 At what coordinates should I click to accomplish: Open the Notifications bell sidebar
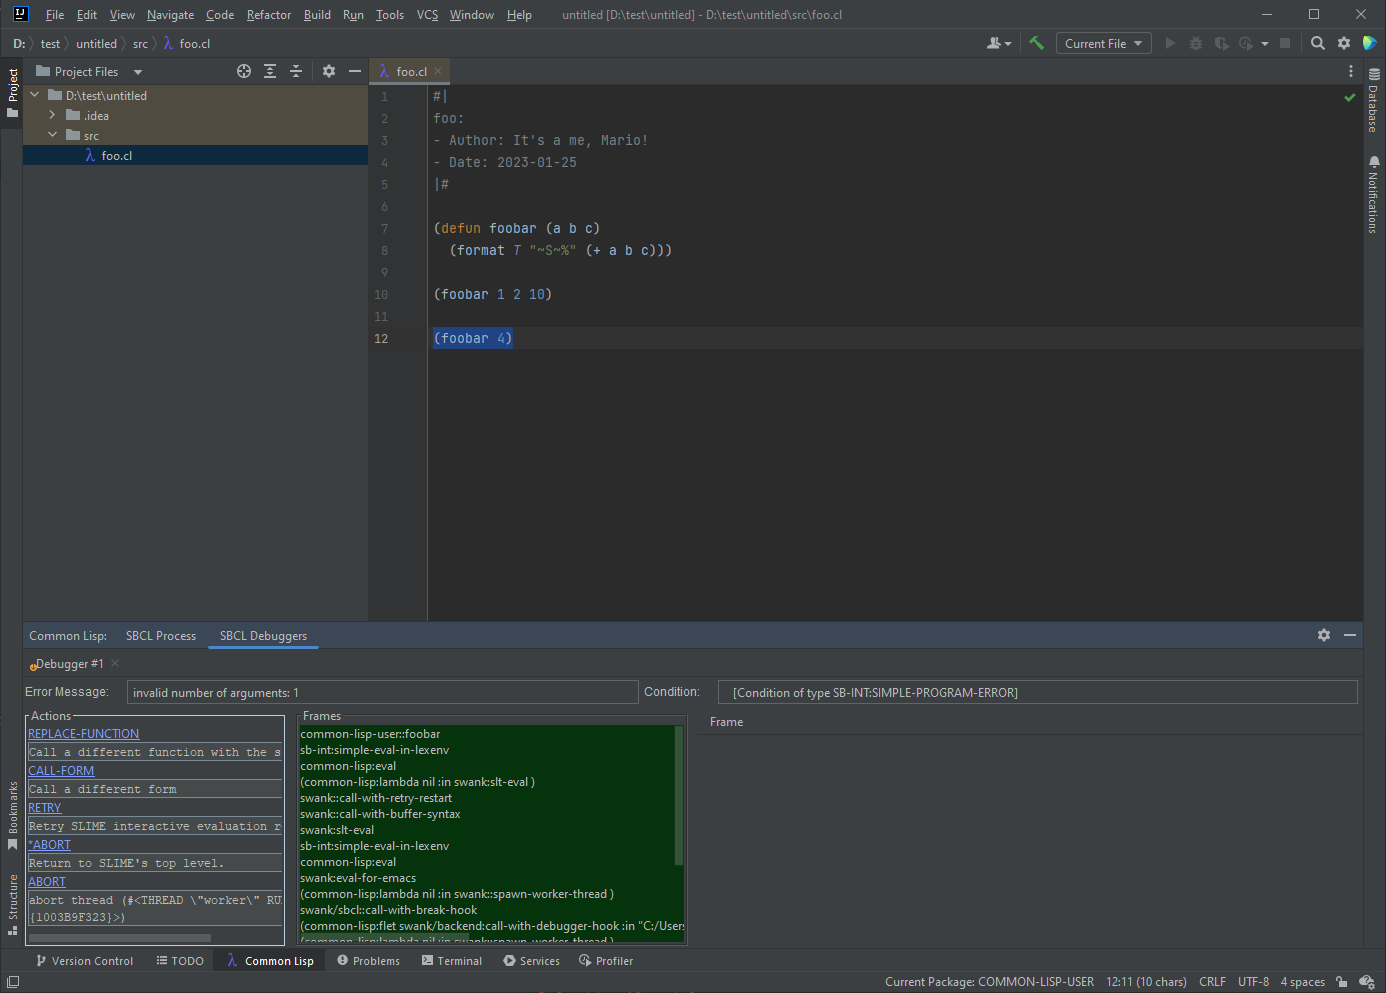coord(1374,195)
